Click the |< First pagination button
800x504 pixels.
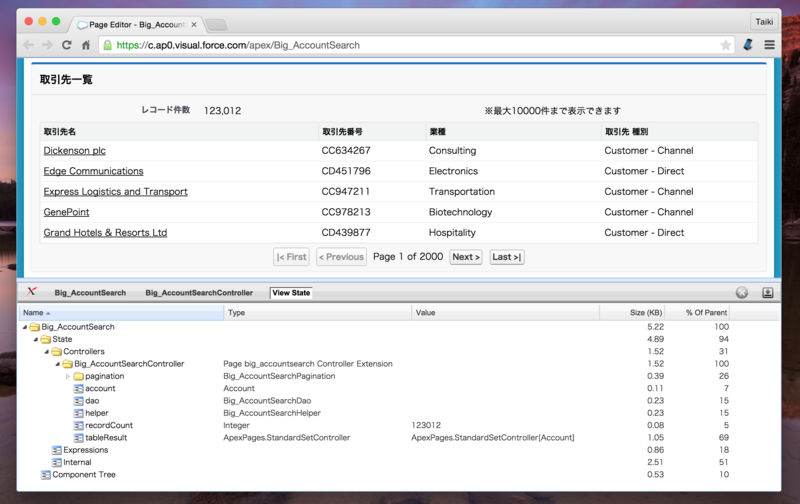(x=292, y=257)
